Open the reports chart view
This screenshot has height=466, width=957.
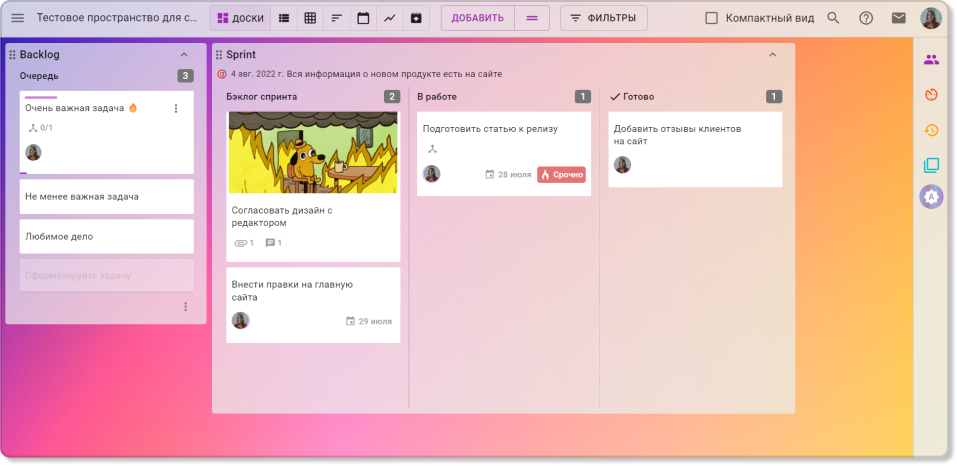389,18
